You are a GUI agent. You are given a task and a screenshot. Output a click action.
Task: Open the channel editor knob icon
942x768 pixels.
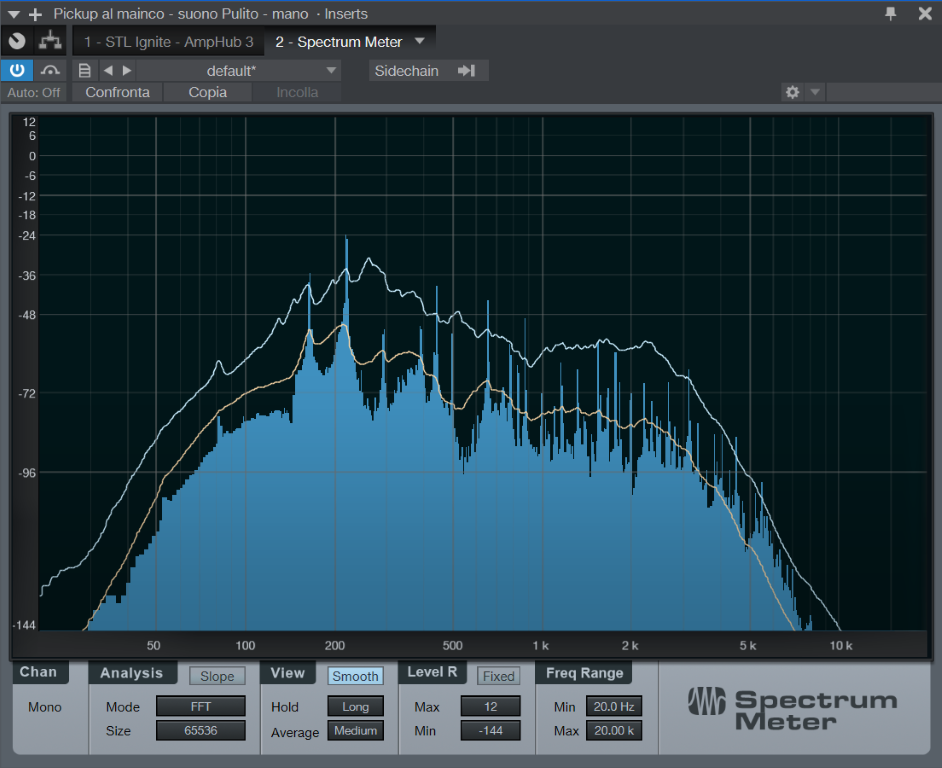point(17,41)
